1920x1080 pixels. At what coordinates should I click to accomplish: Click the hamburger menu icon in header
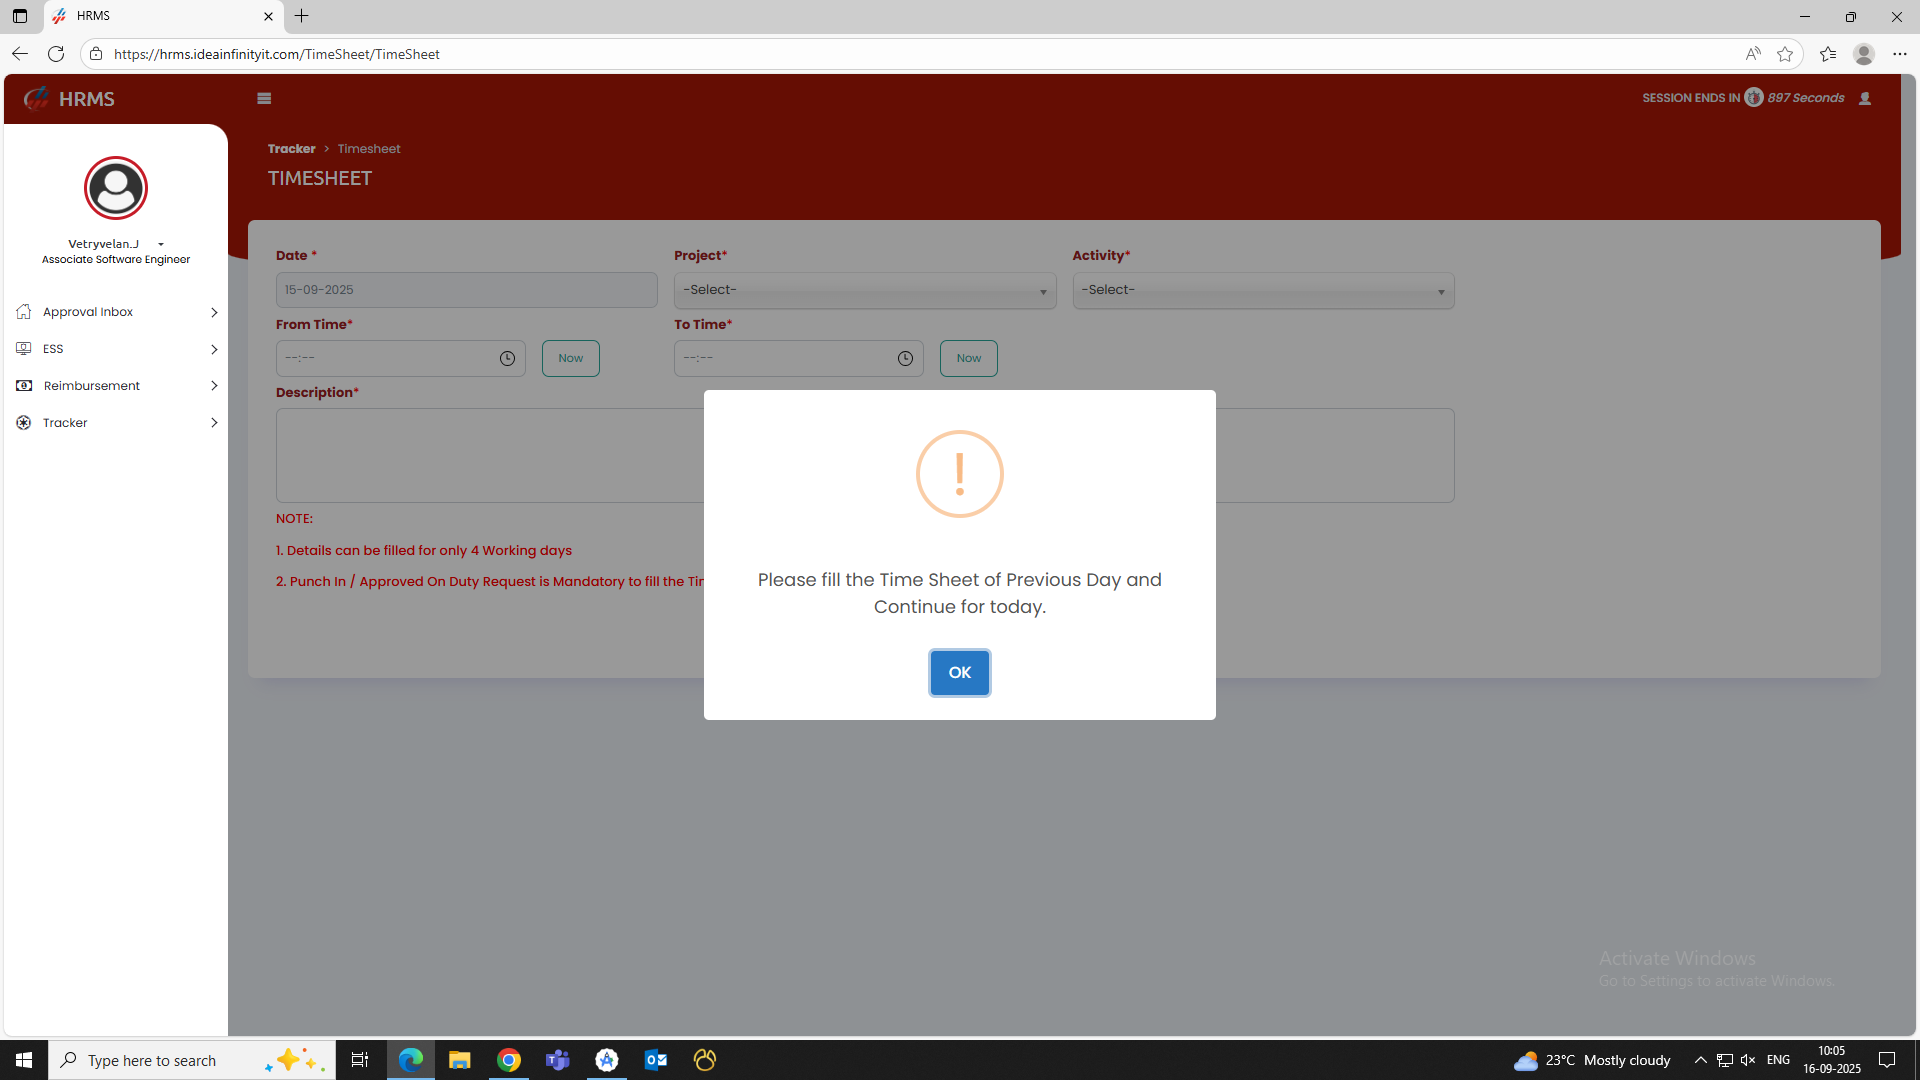pos(264,98)
